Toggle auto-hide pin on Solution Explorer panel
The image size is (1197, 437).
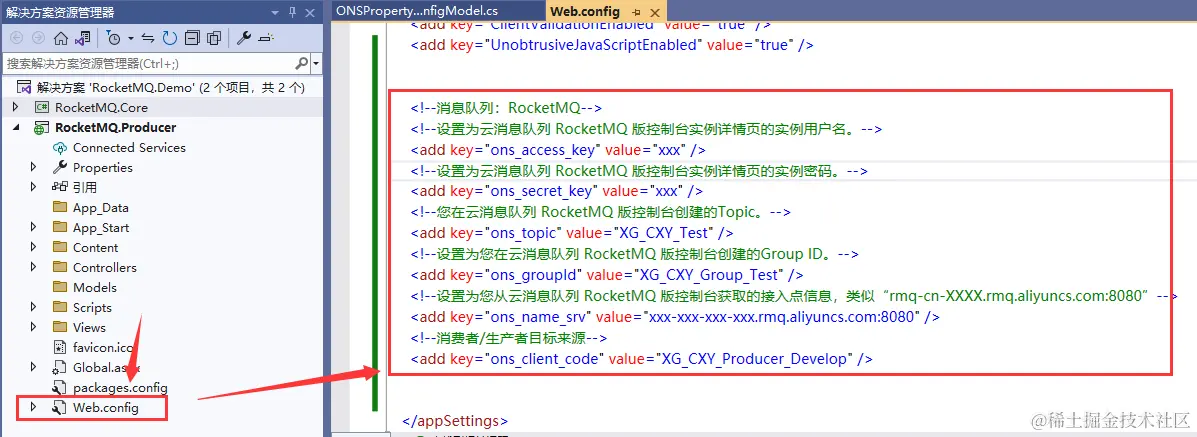click(x=292, y=12)
